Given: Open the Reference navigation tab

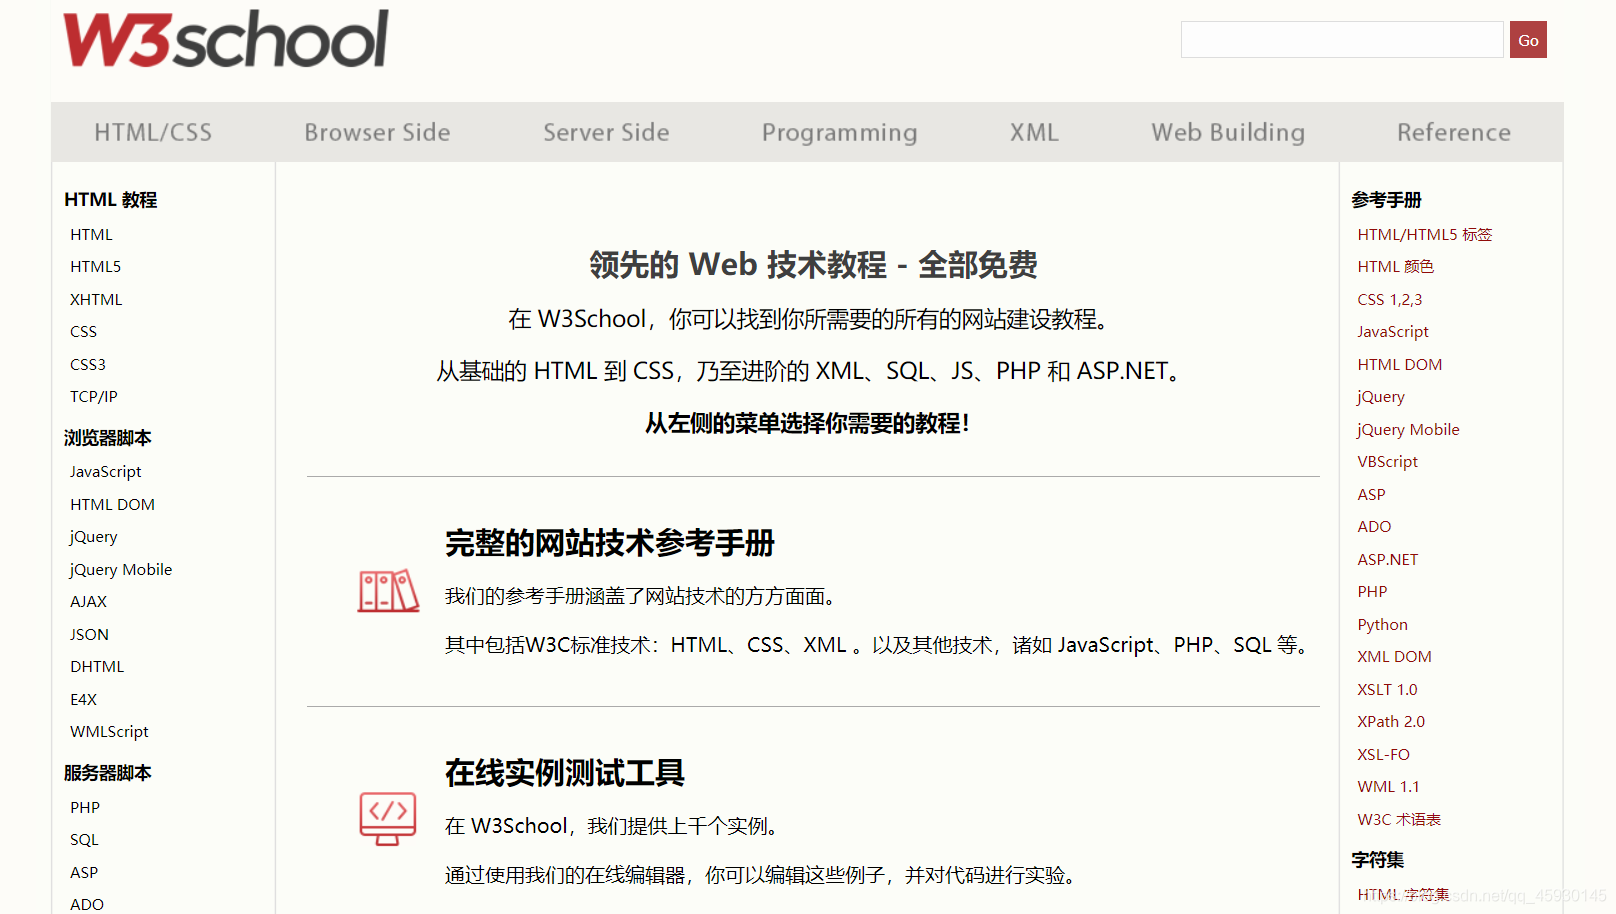Looking at the screenshot, I should [x=1454, y=132].
